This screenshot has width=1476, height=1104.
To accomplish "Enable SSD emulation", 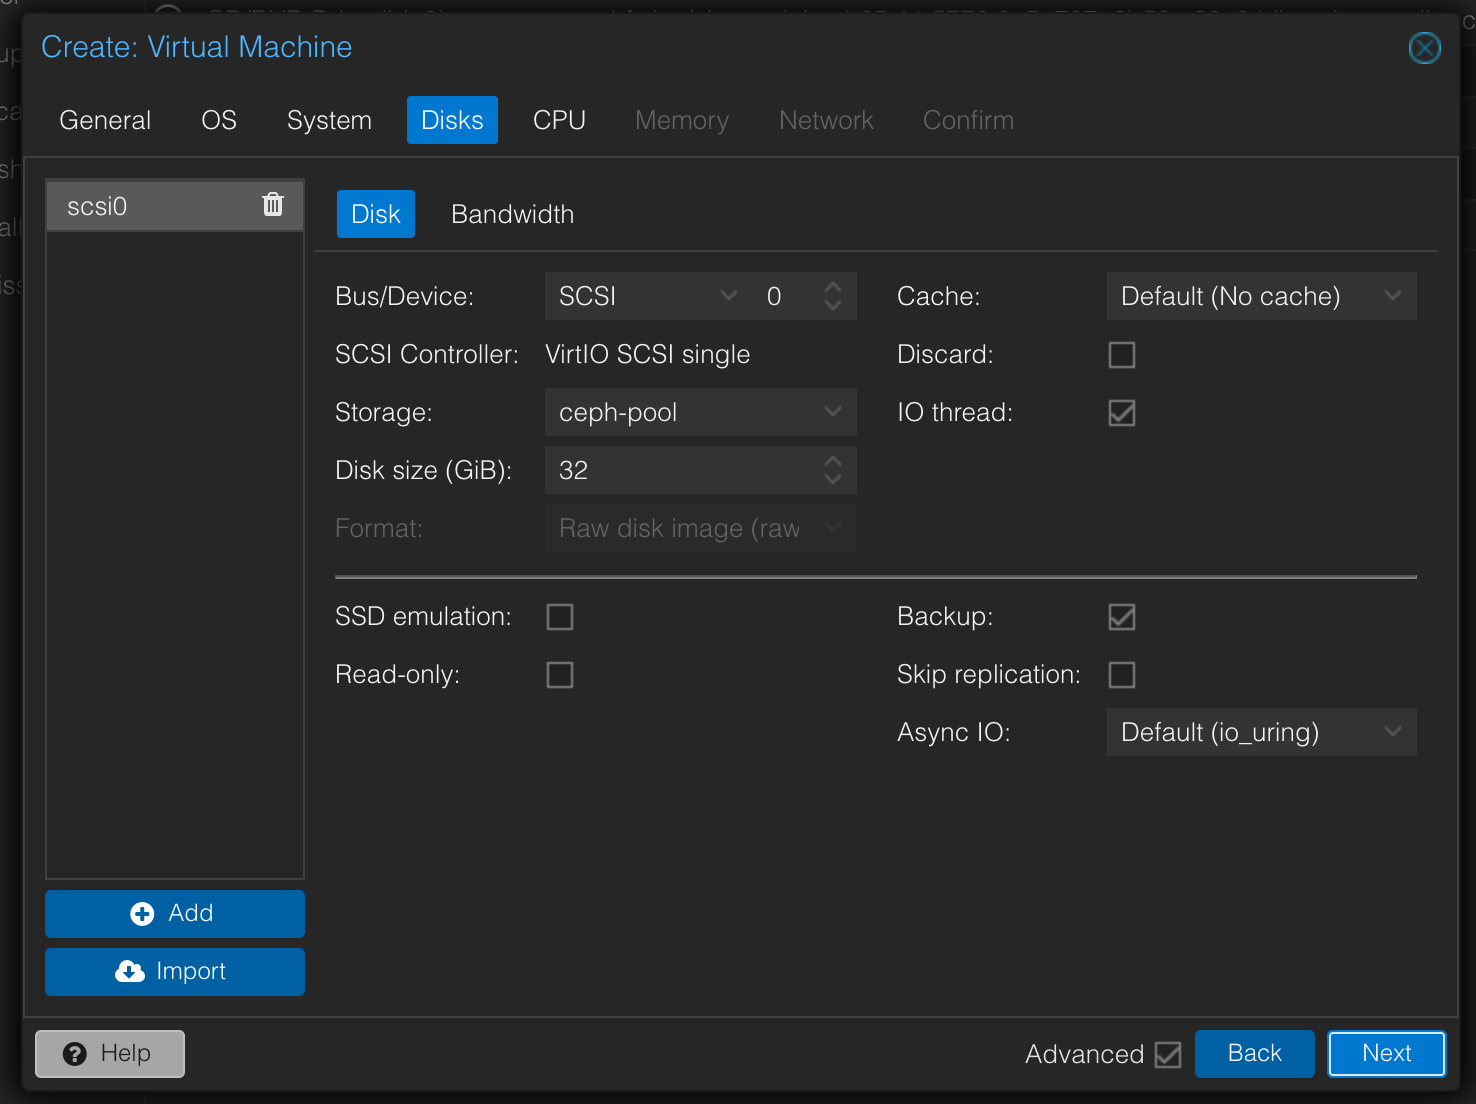I will point(559,616).
